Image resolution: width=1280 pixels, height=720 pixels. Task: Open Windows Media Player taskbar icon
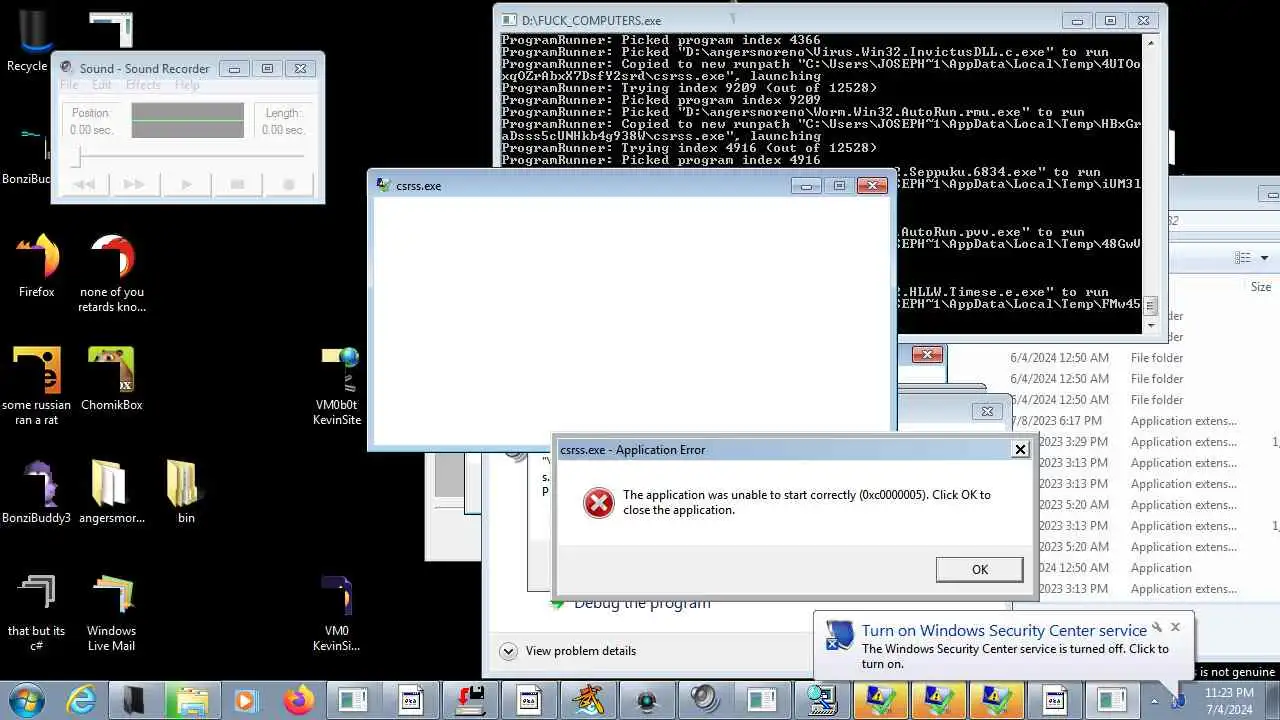click(x=243, y=700)
